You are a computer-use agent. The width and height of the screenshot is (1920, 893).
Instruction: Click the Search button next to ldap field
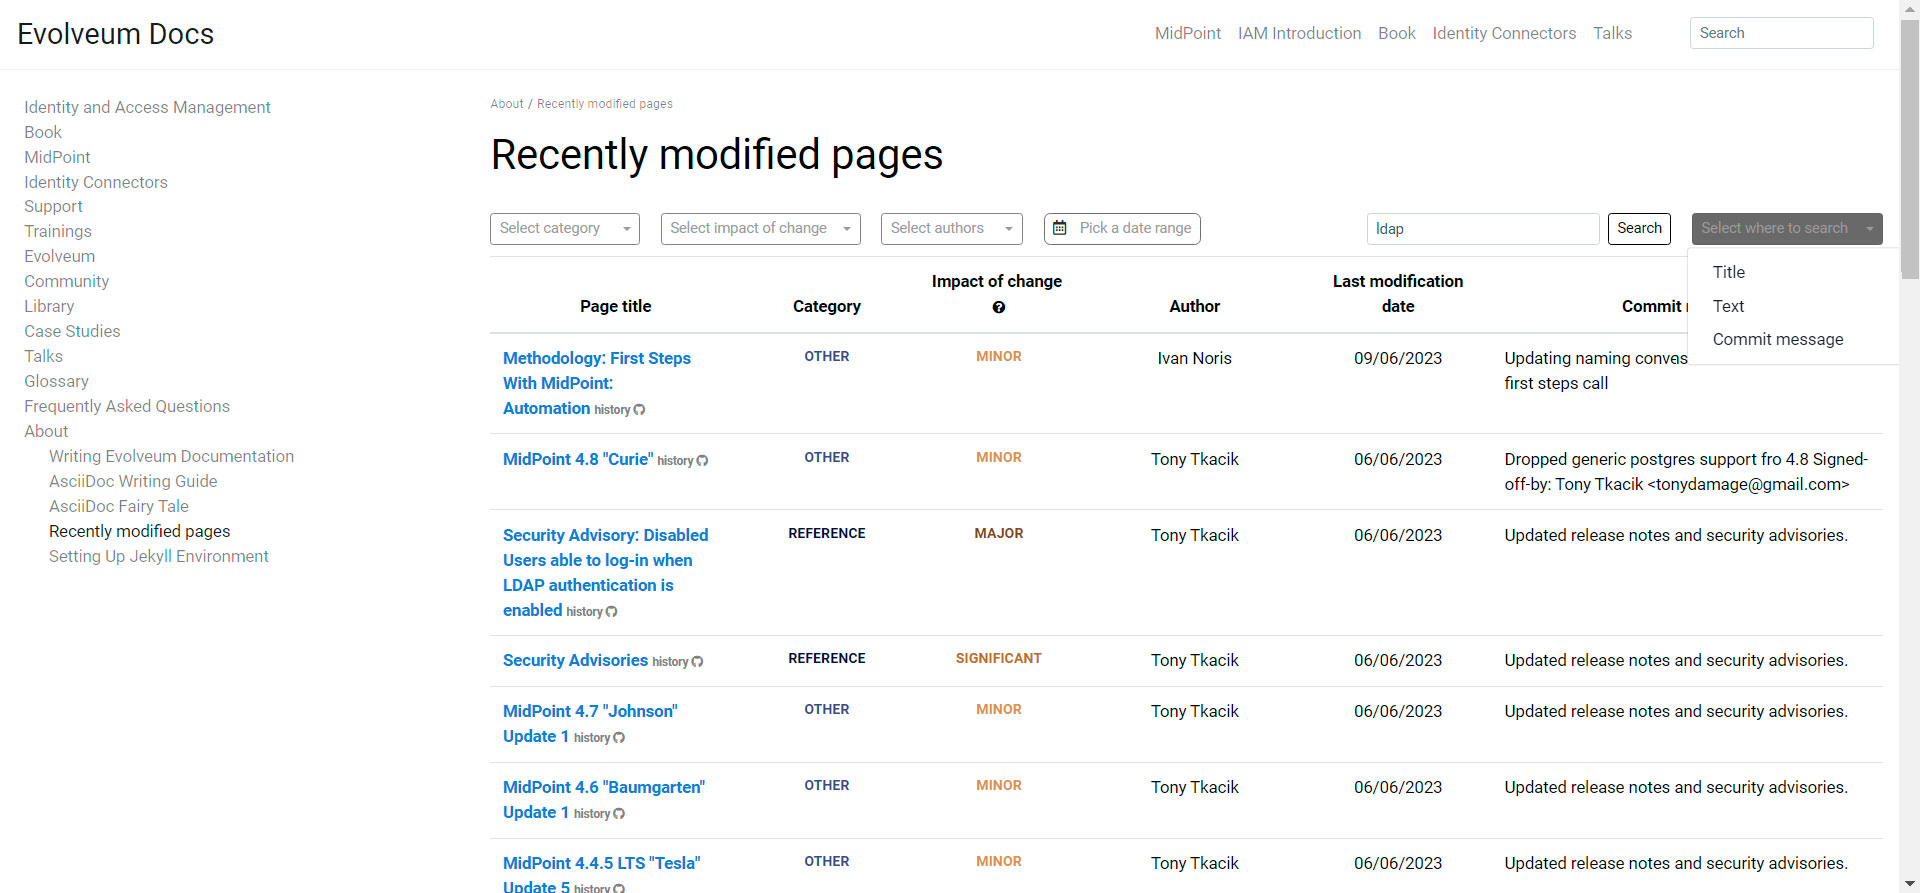pyautogui.click(x=1639, y=229)
